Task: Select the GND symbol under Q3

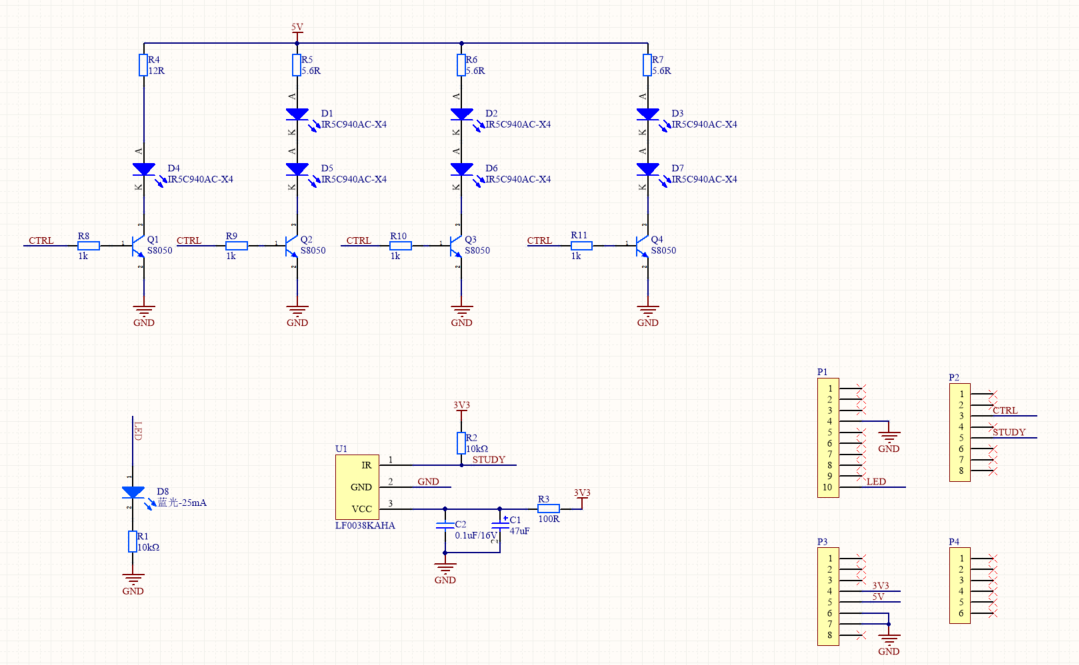Action: pos(462,315)
